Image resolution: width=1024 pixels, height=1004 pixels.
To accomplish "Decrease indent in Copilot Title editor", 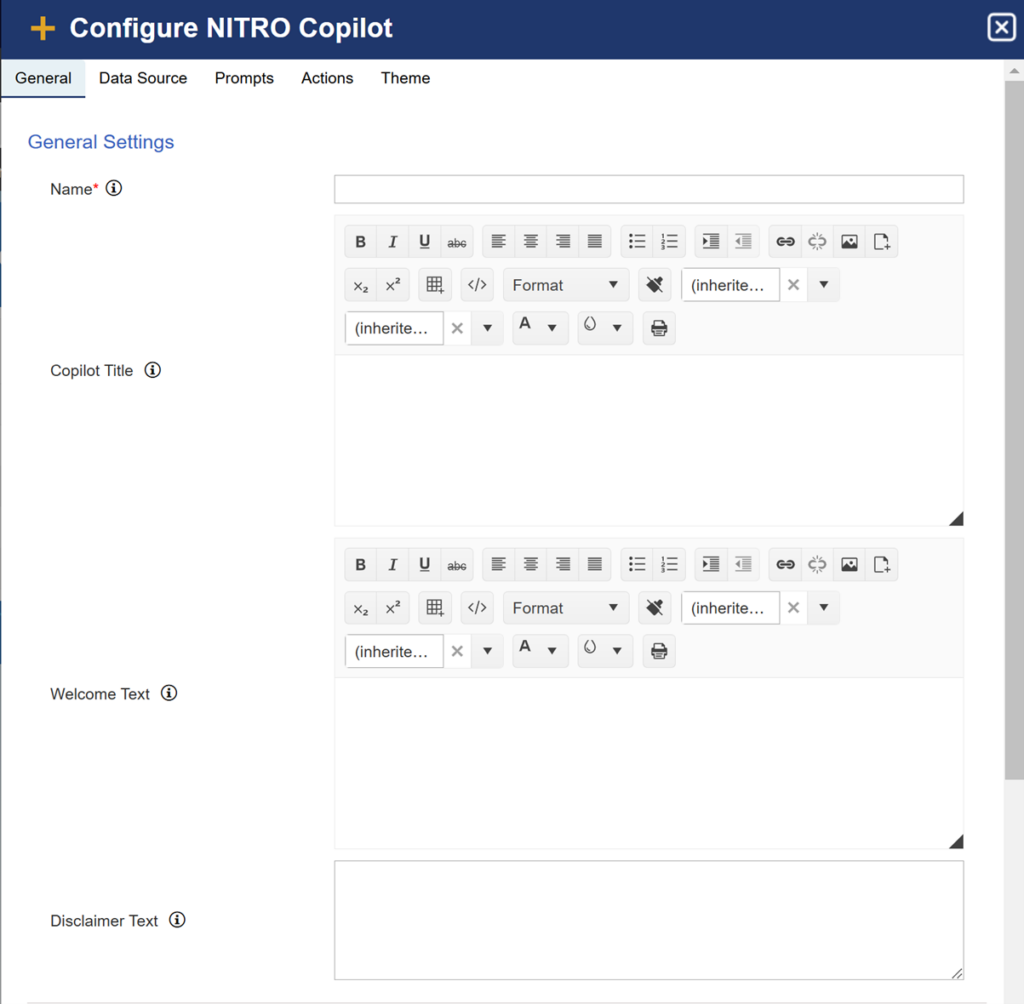I will (x=743, y=242).
